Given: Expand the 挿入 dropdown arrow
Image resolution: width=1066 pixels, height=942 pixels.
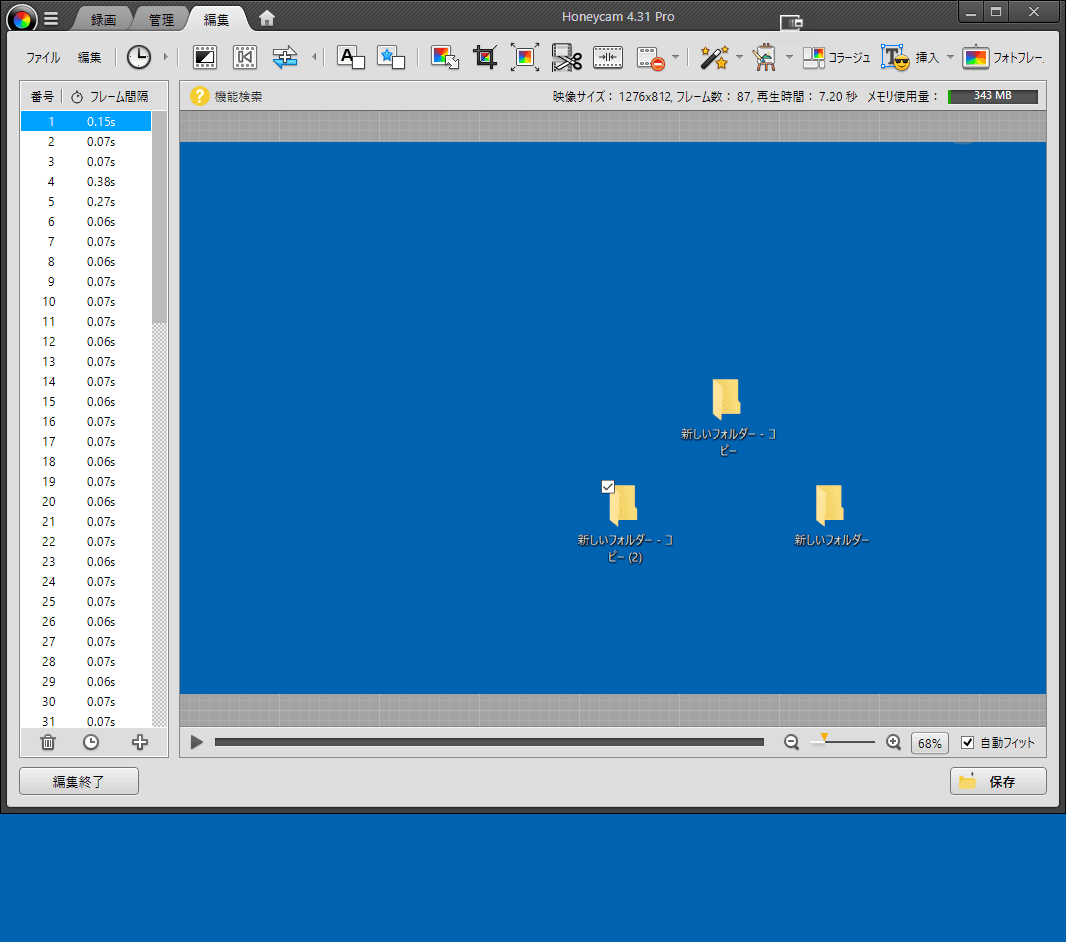Looking at the screenshot, I should (x=950, y=57).
